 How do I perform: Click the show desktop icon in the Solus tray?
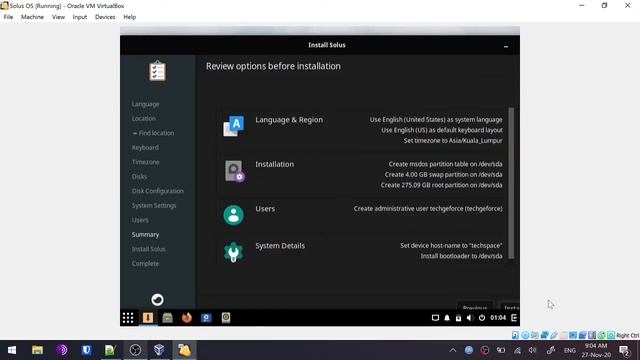tap(435, 318)
